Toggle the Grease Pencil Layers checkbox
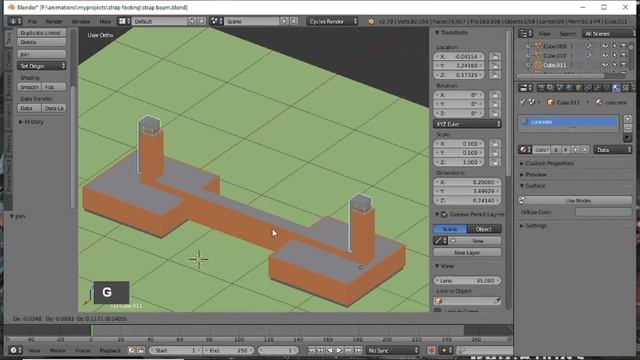 click(x=444, y=214)
